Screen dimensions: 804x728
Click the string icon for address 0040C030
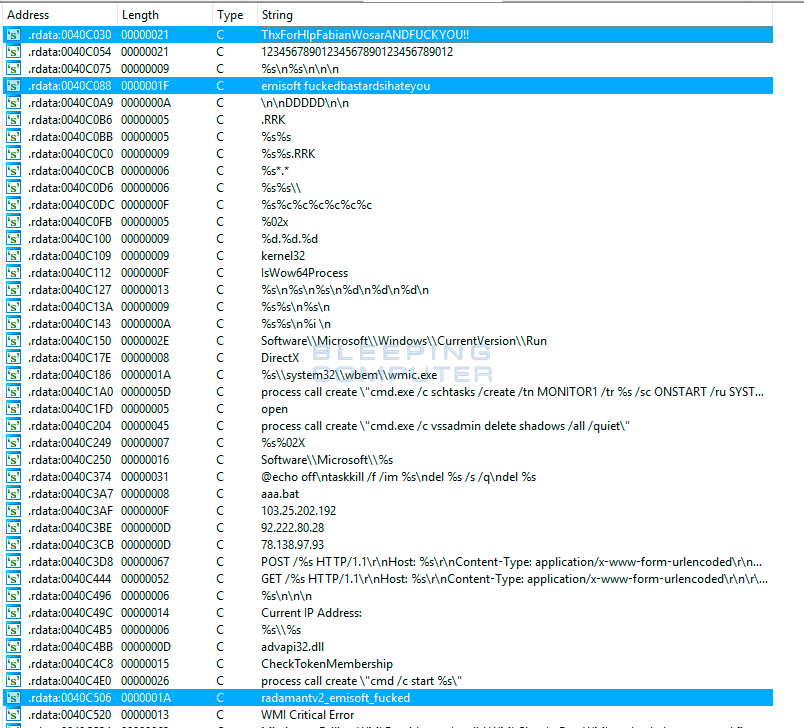coord(13,35)
